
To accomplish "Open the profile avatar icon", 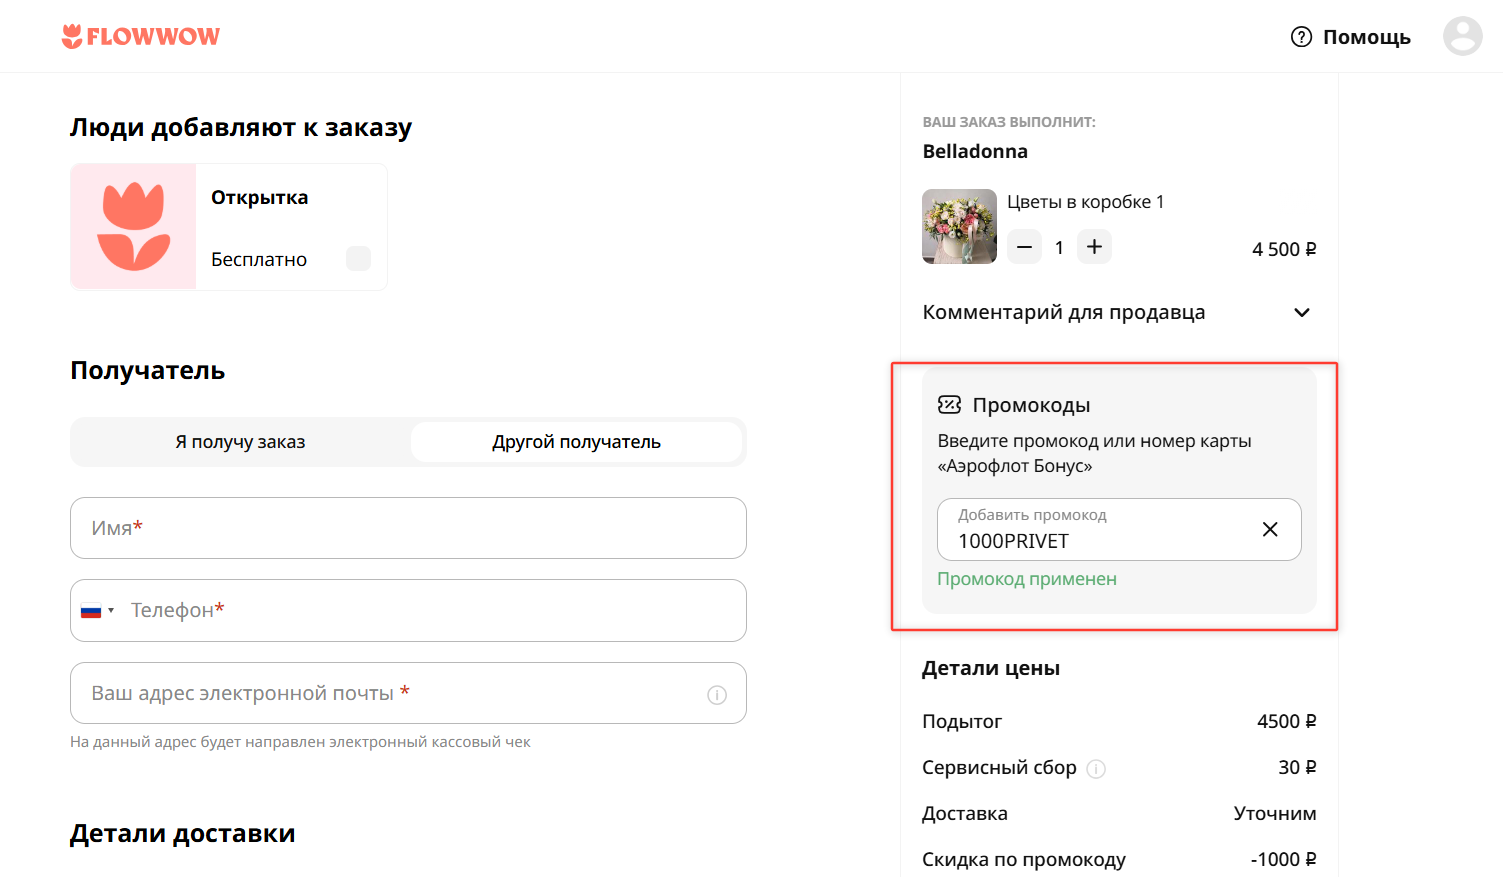I will click(1462, 36).
